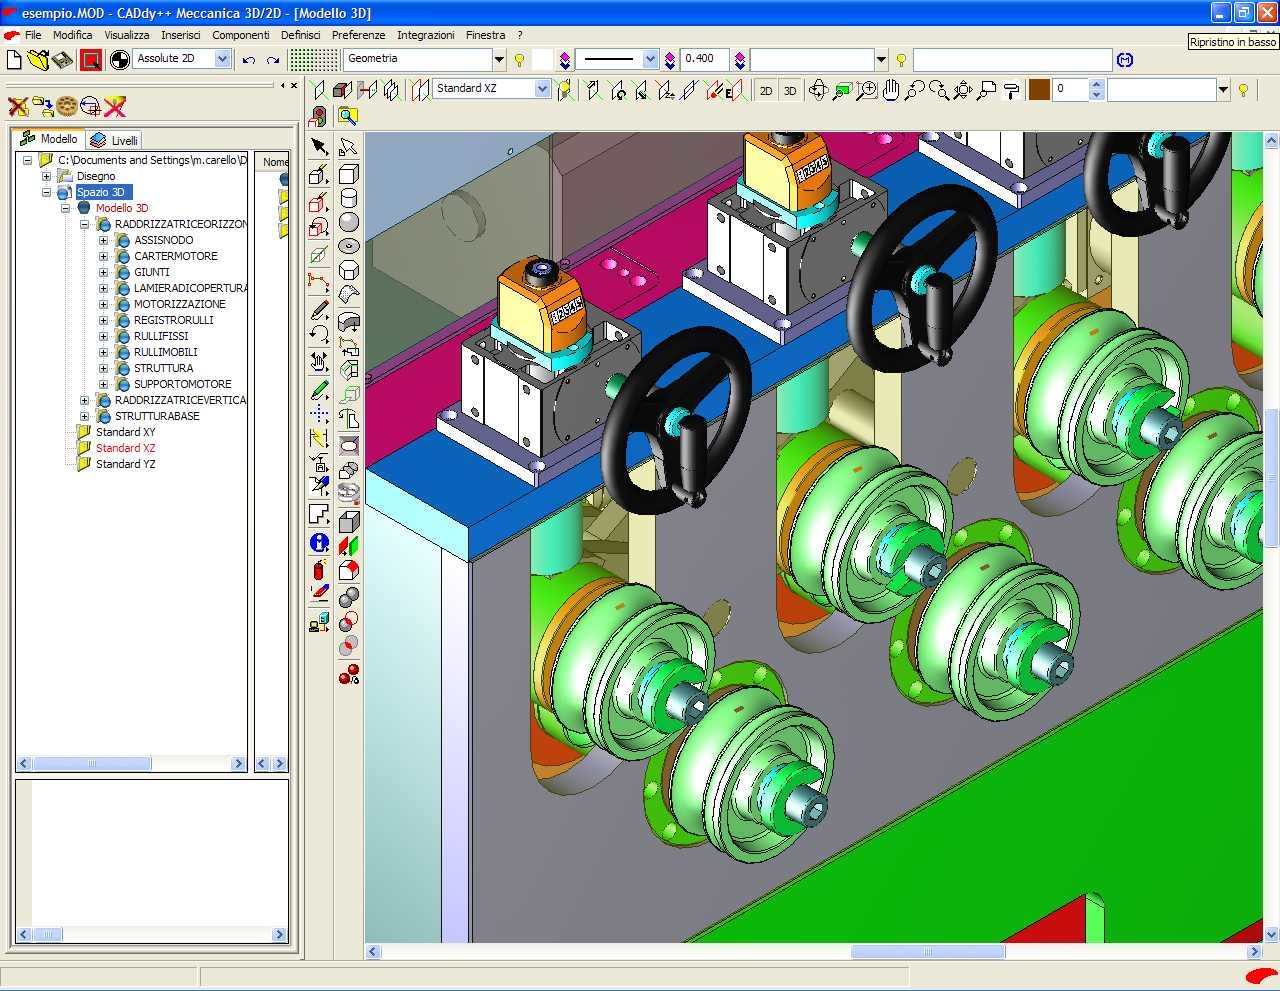Create a cylinder primitive
Screen dimensions: 1280x991
[349, 198]
